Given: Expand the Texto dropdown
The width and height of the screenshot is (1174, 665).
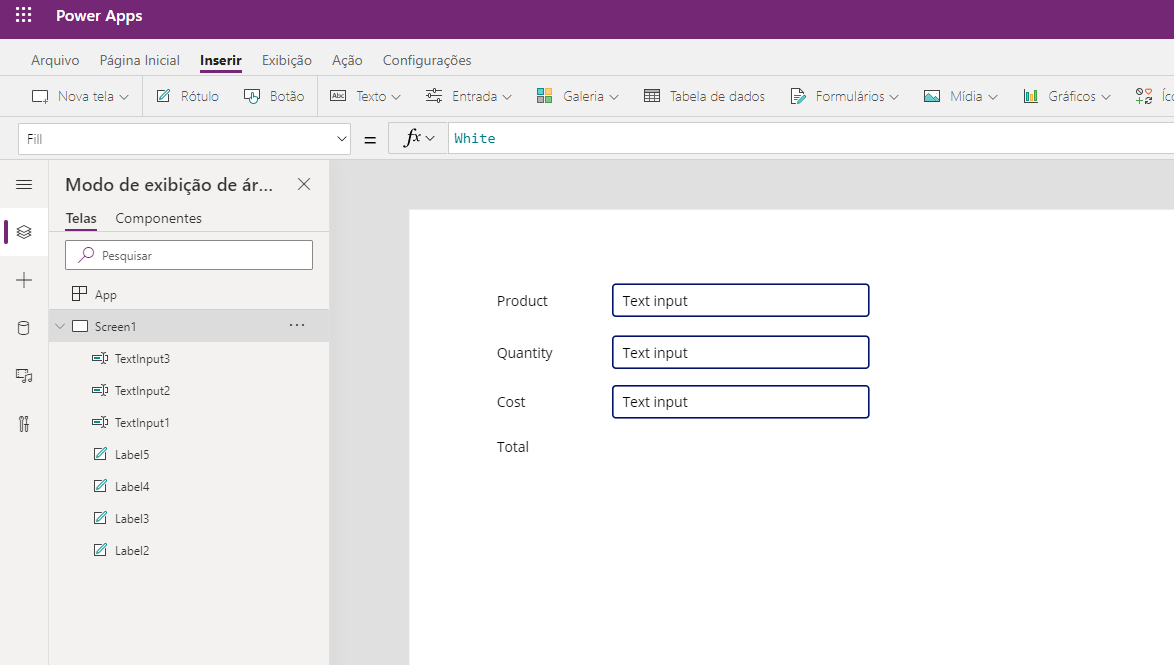Looking at the screenshot, I should [365, 95].
